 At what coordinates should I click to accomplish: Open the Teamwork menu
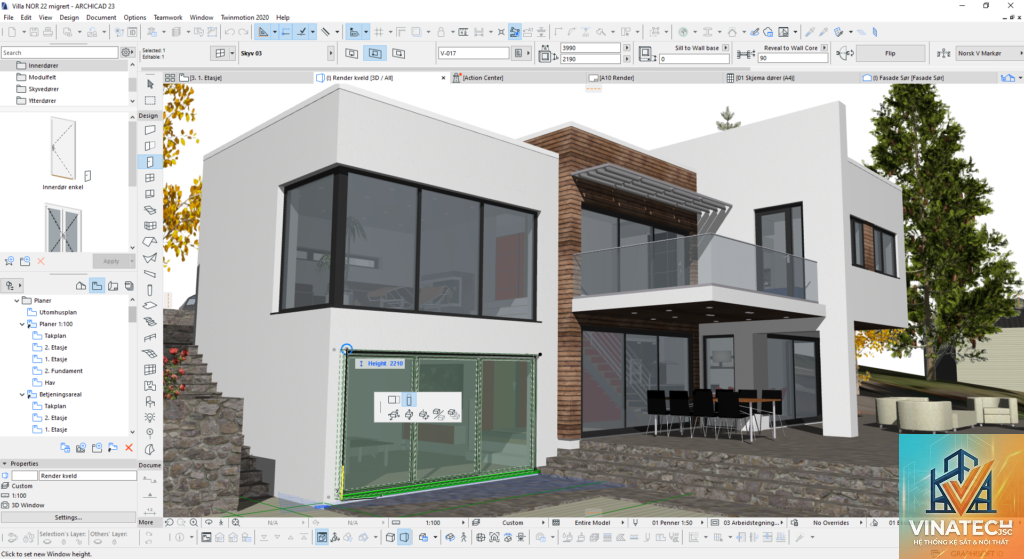click(168, 18)
